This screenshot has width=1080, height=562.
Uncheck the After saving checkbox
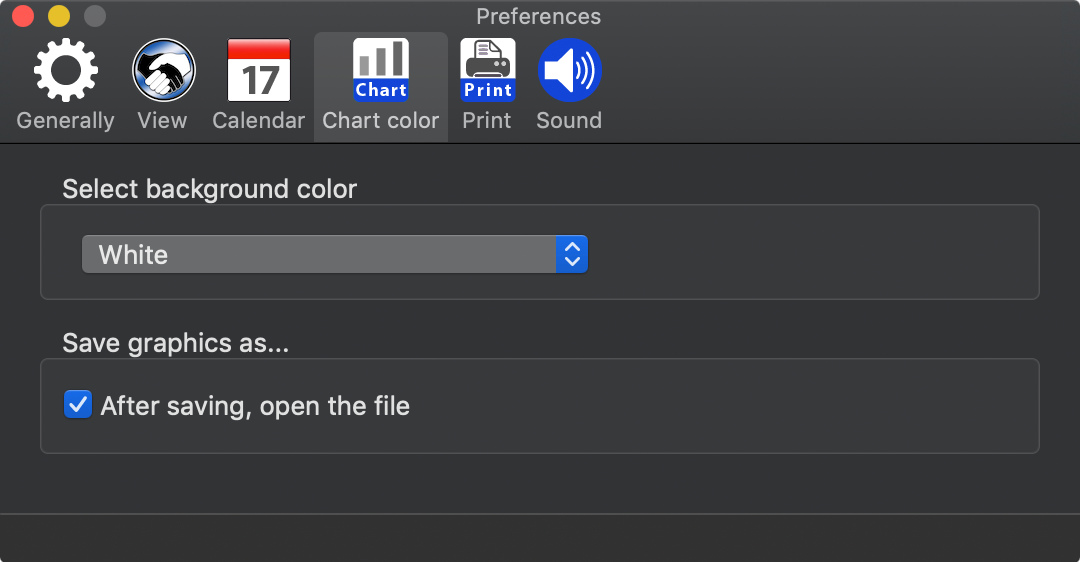tap(78, 405)
